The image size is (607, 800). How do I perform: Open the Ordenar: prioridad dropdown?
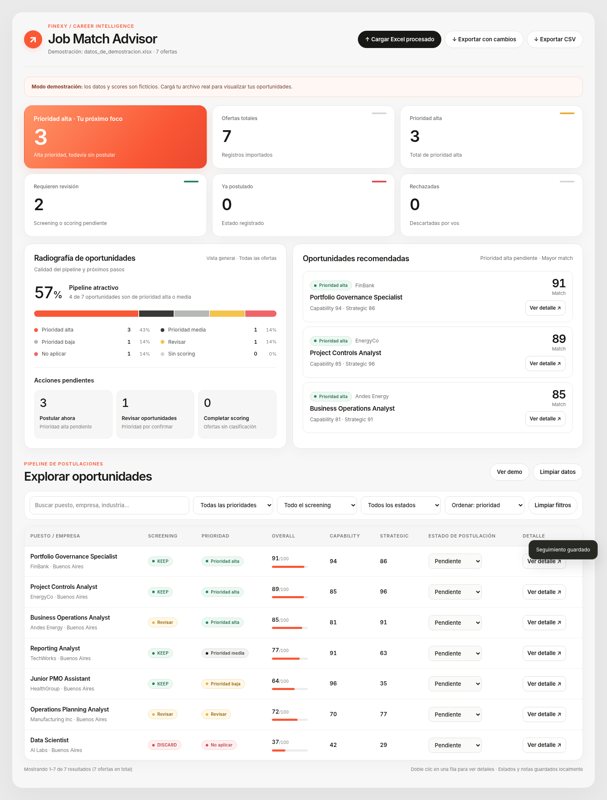click(x=485, y=505)
